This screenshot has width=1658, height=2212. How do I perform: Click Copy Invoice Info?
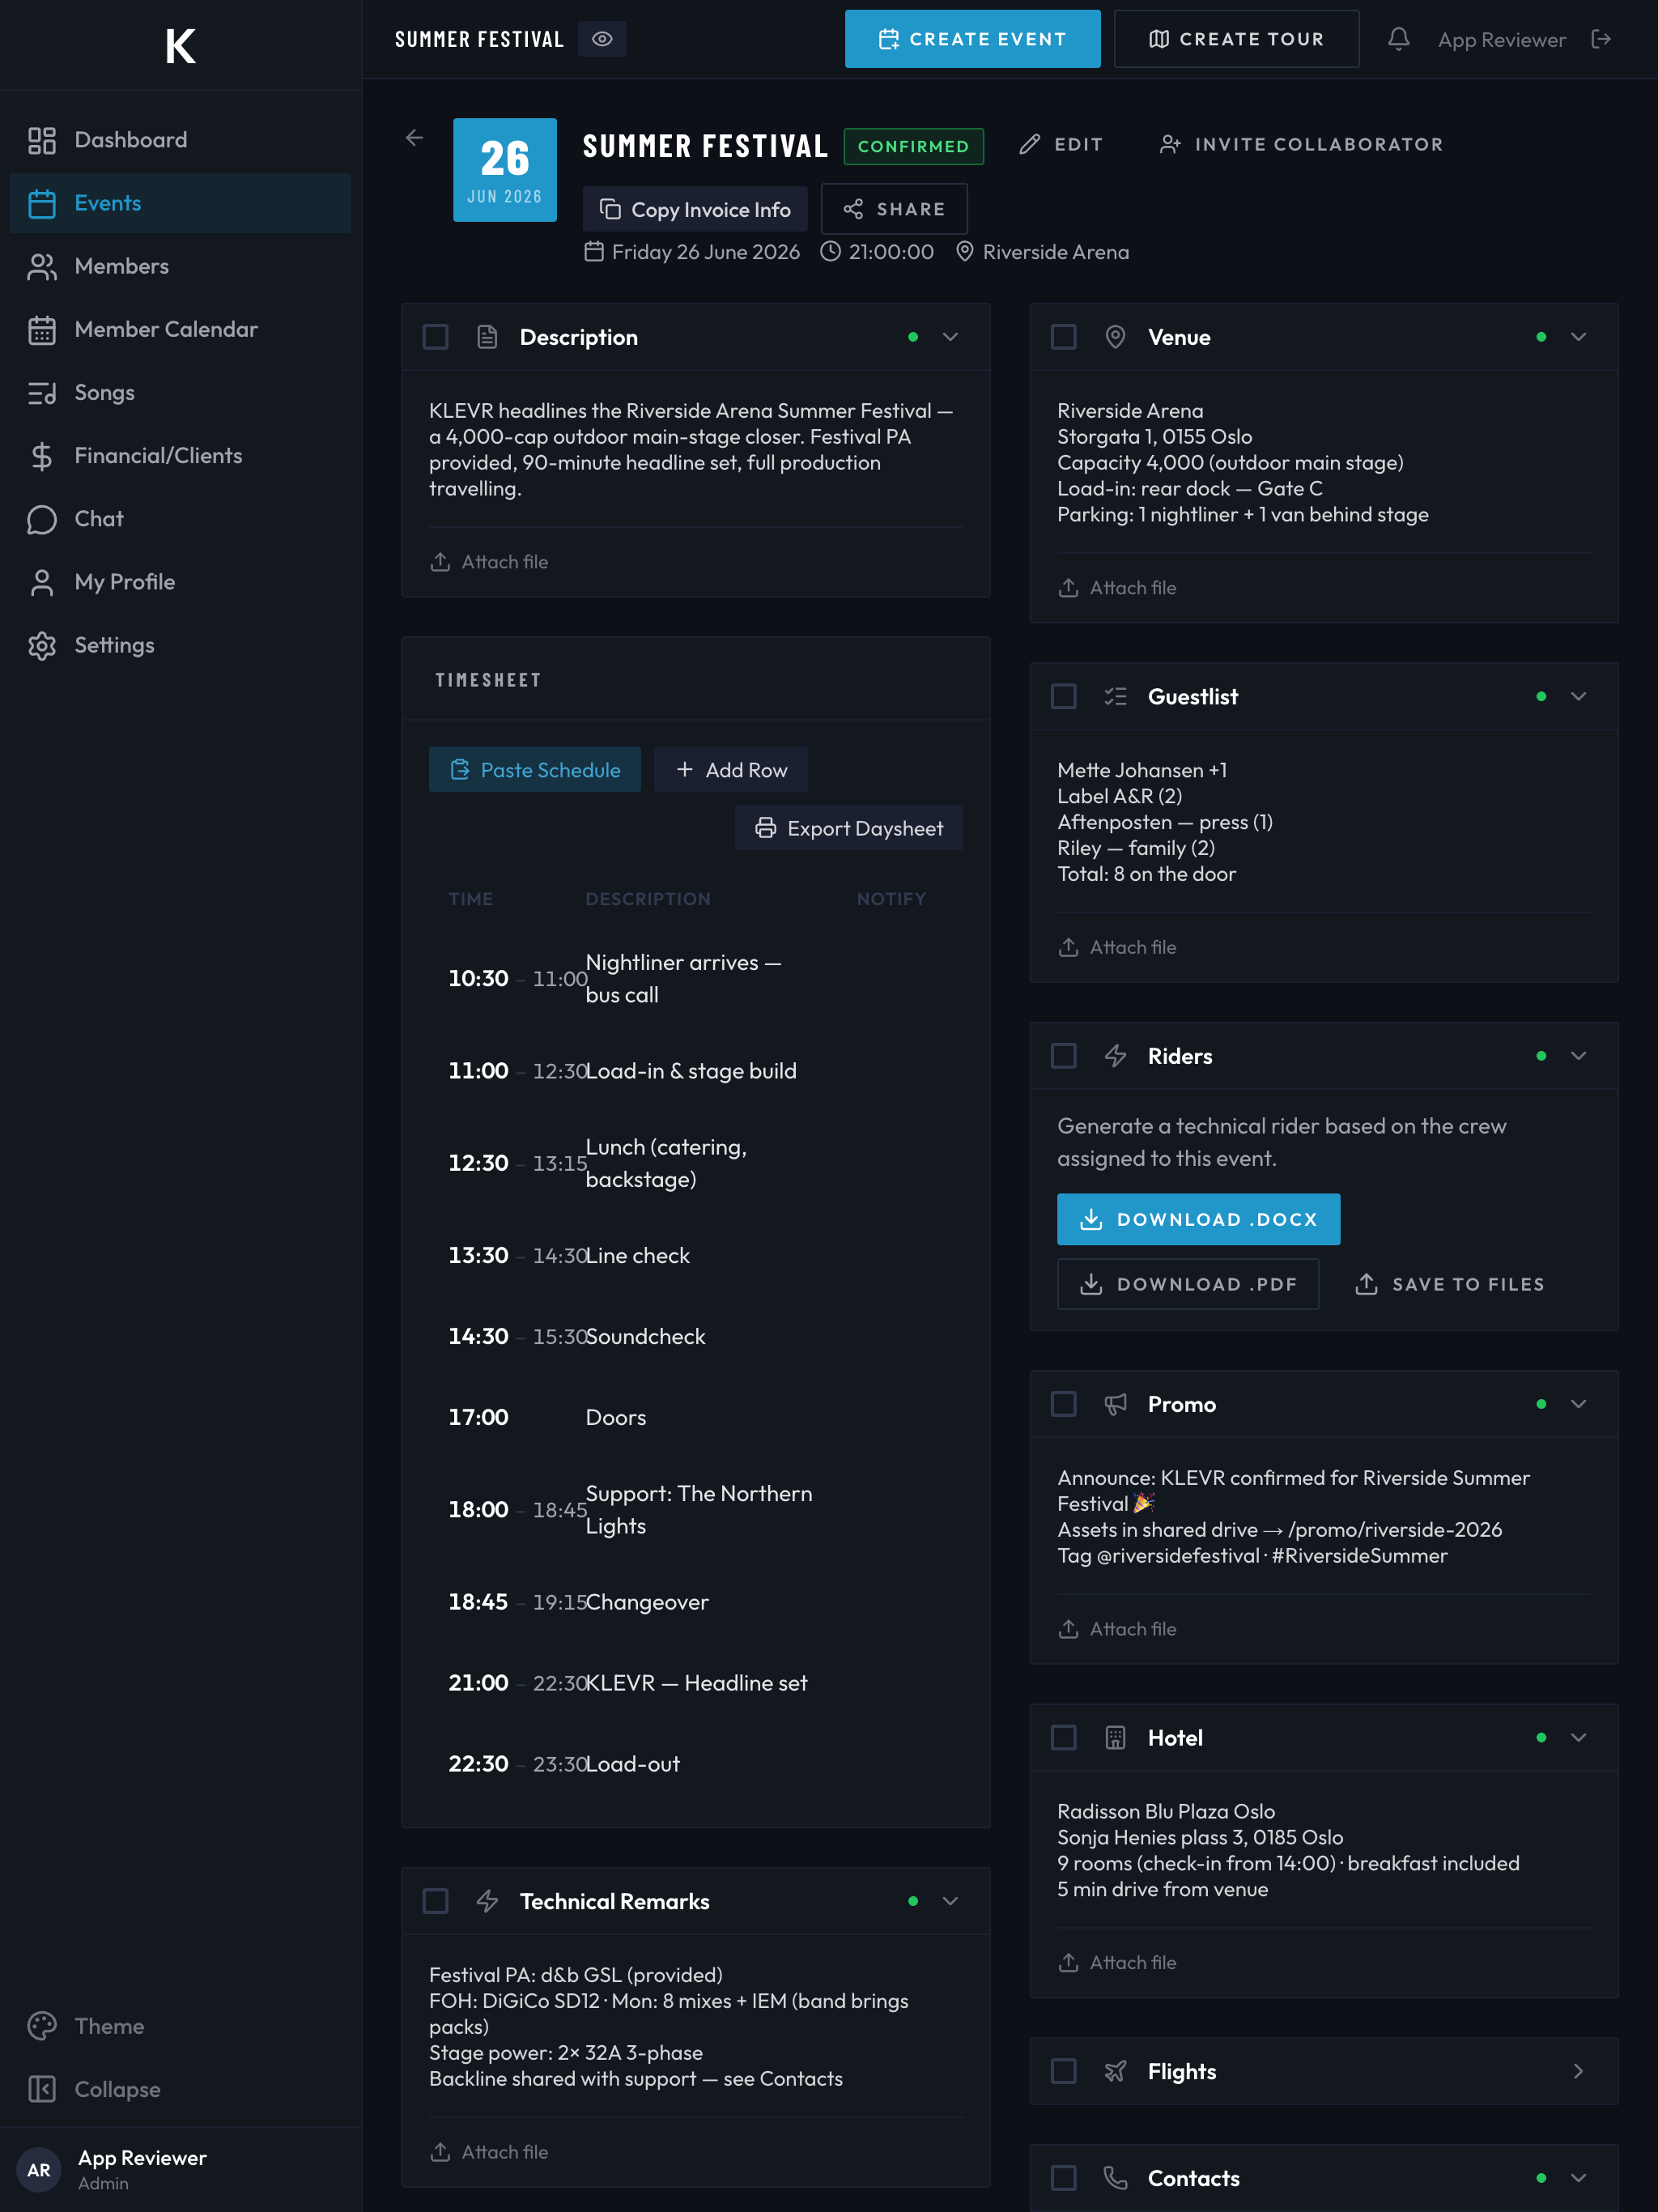(695, 209)
